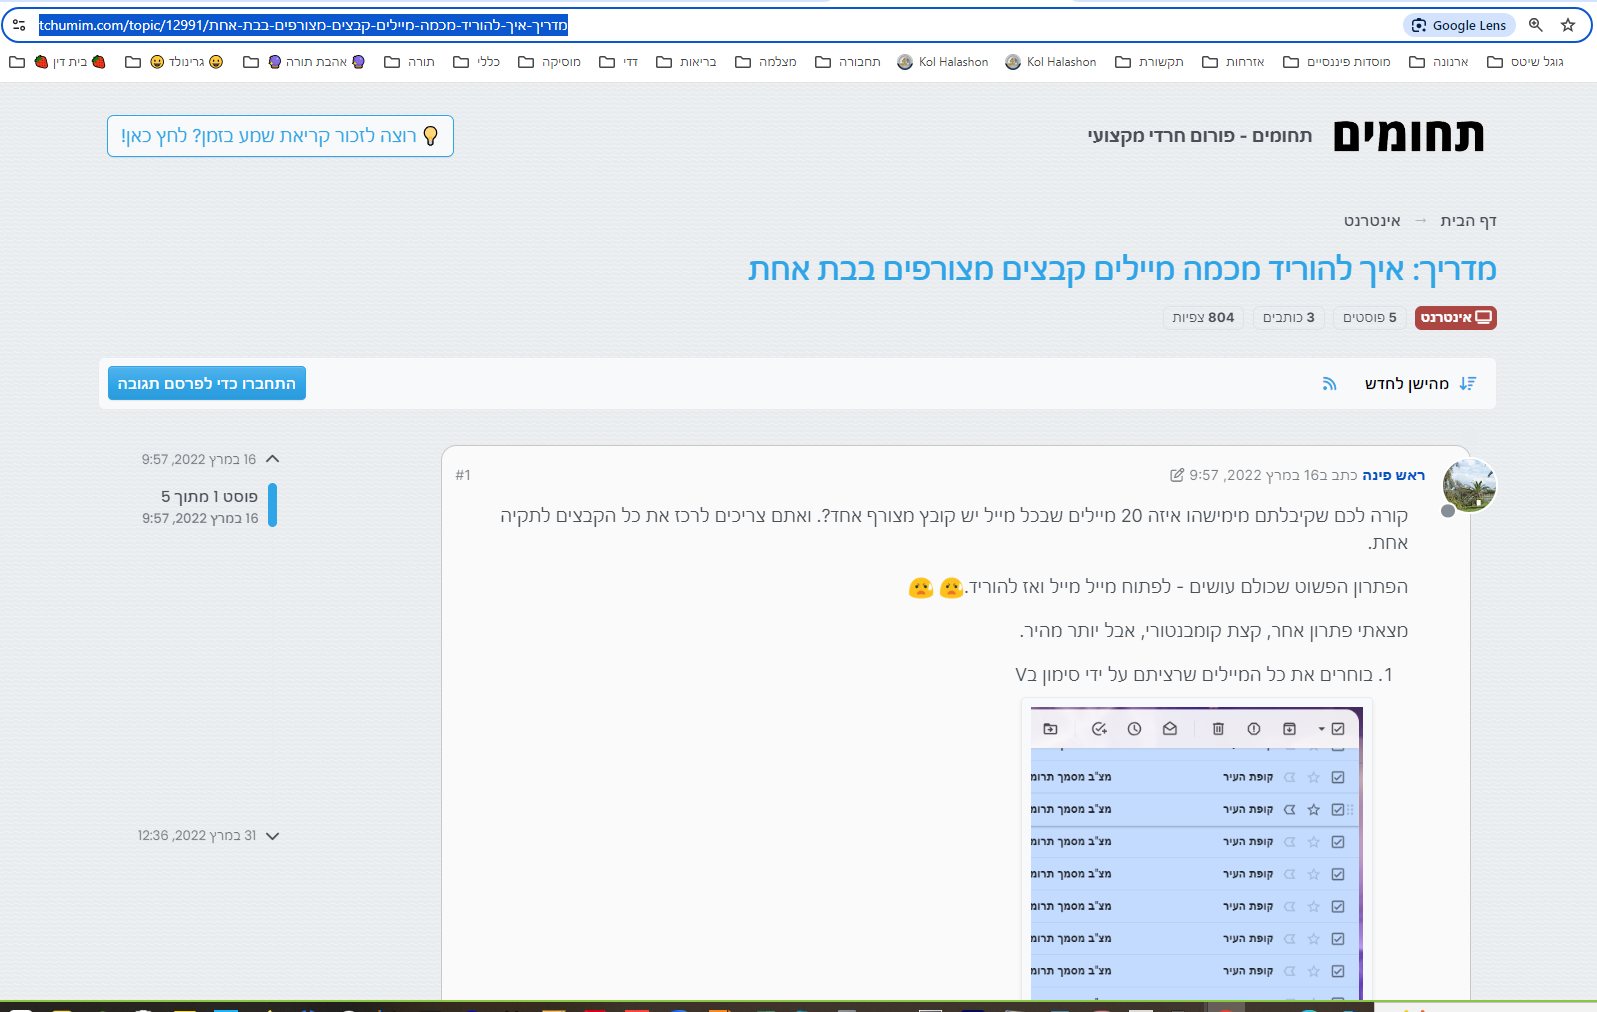The image size is (1597, 1012).
Task: Open the sort menu מהישן לחדש
Action: click(1420, 384)
